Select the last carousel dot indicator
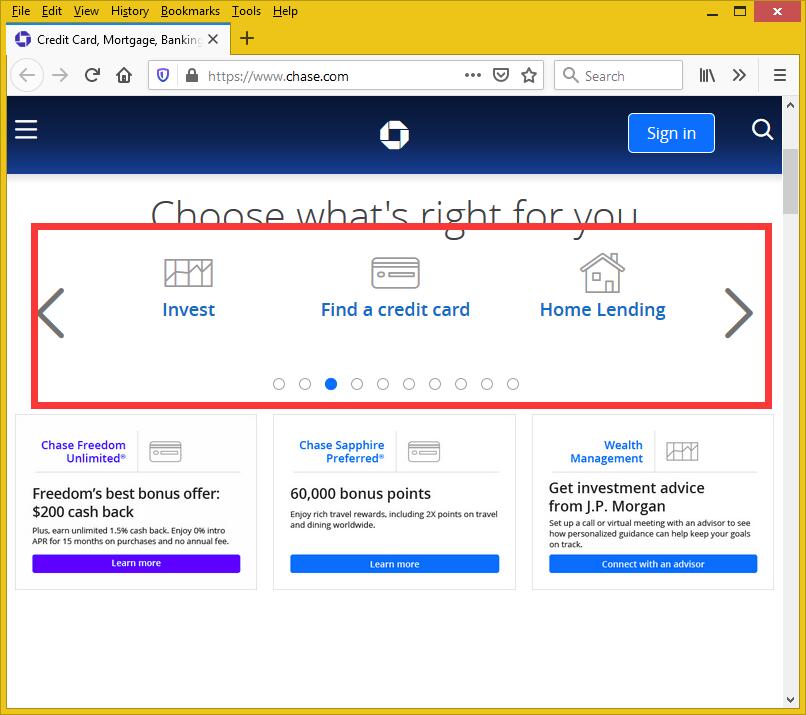Image resolution: width=806 pixels, height=715 pixels. coord(513,384)
